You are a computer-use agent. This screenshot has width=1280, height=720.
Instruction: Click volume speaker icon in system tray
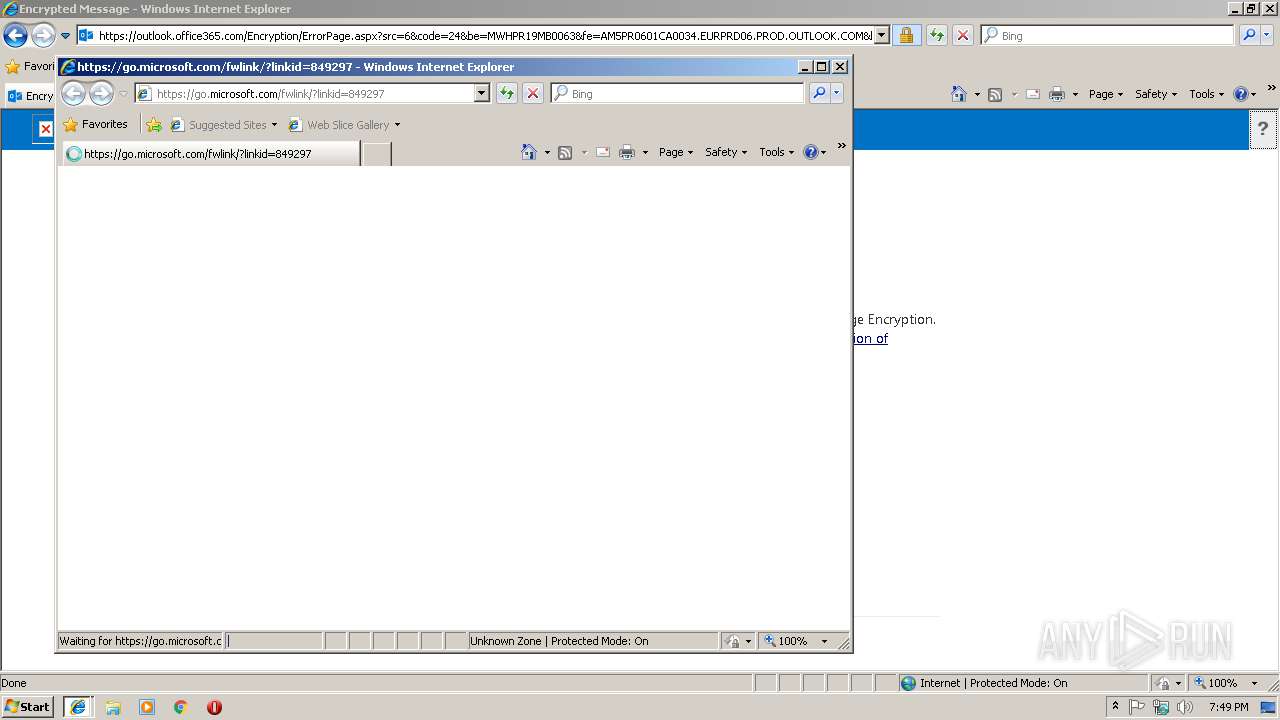[1185, 707]
